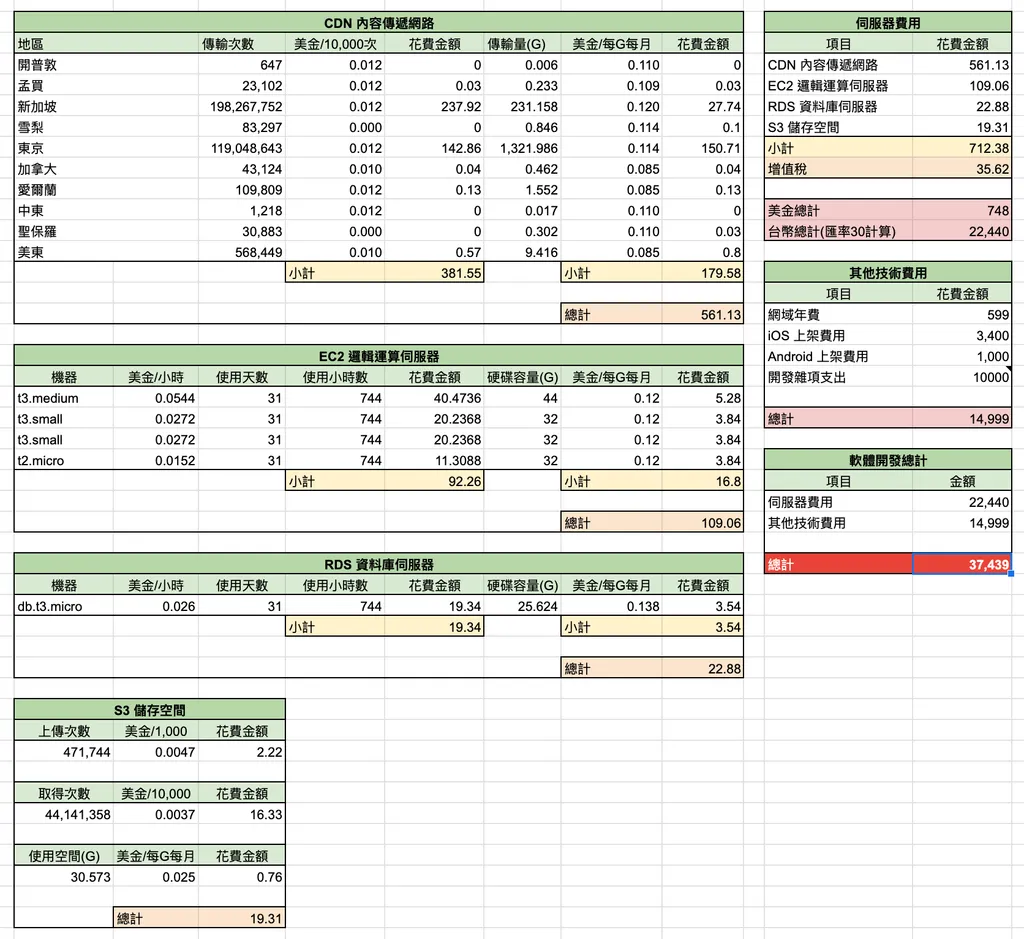Click the cell showing 198,267,752
The width and height of the screenshot is (1024, 939).
coord(242,106)
